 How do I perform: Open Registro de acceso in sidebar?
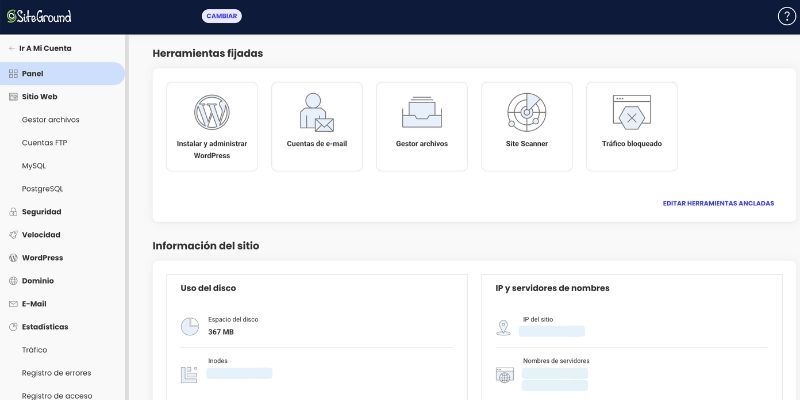coord(57,396)
